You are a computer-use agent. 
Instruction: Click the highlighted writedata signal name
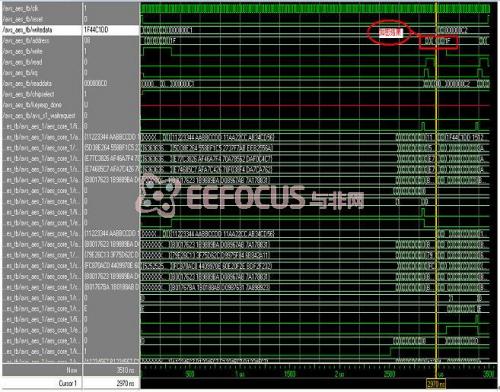(x=27, y=30)
